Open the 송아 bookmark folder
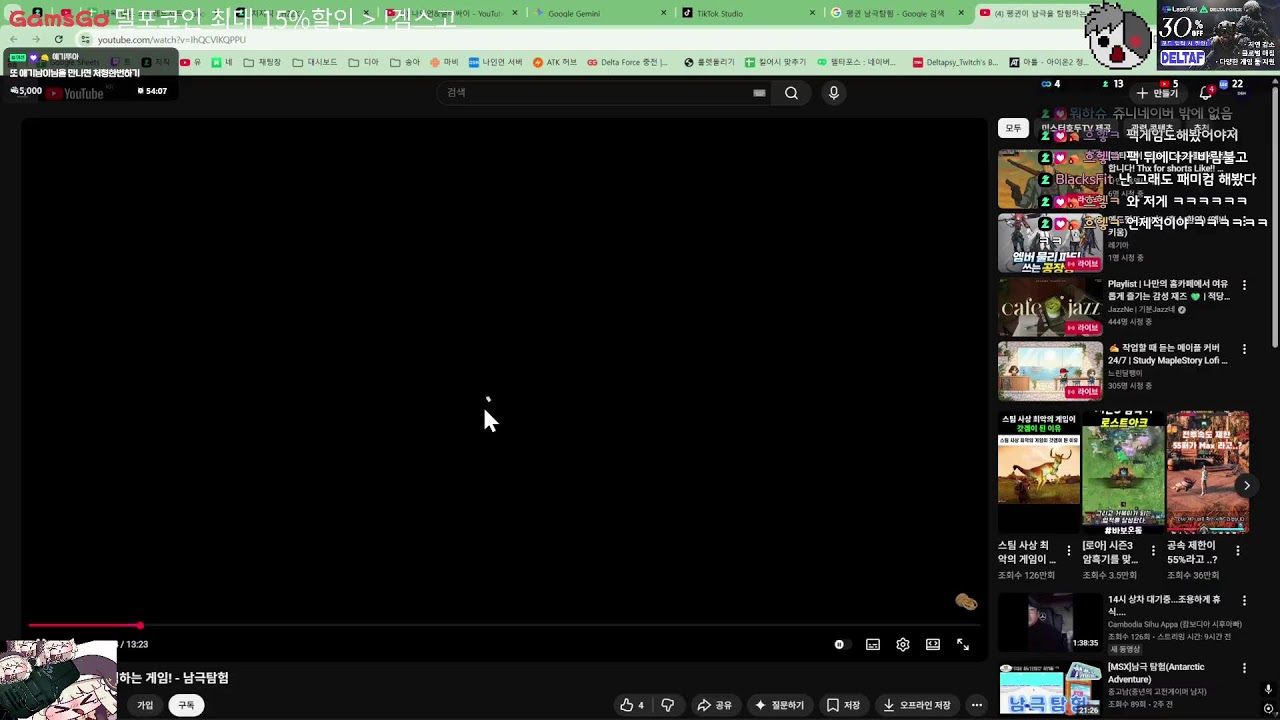Viewport: 1280px width, 720px height. coord(404,62)
